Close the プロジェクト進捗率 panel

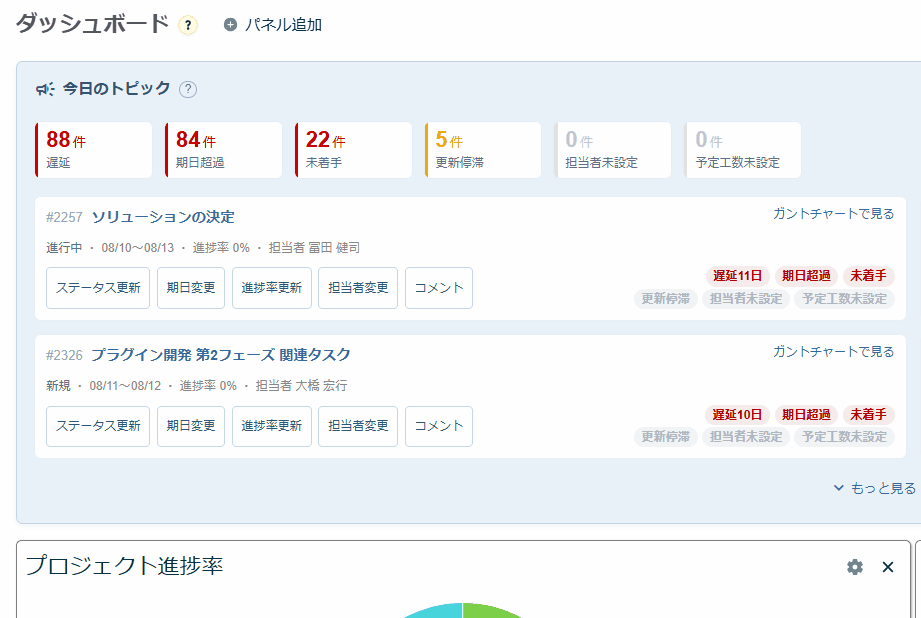[x=888, y=567]
